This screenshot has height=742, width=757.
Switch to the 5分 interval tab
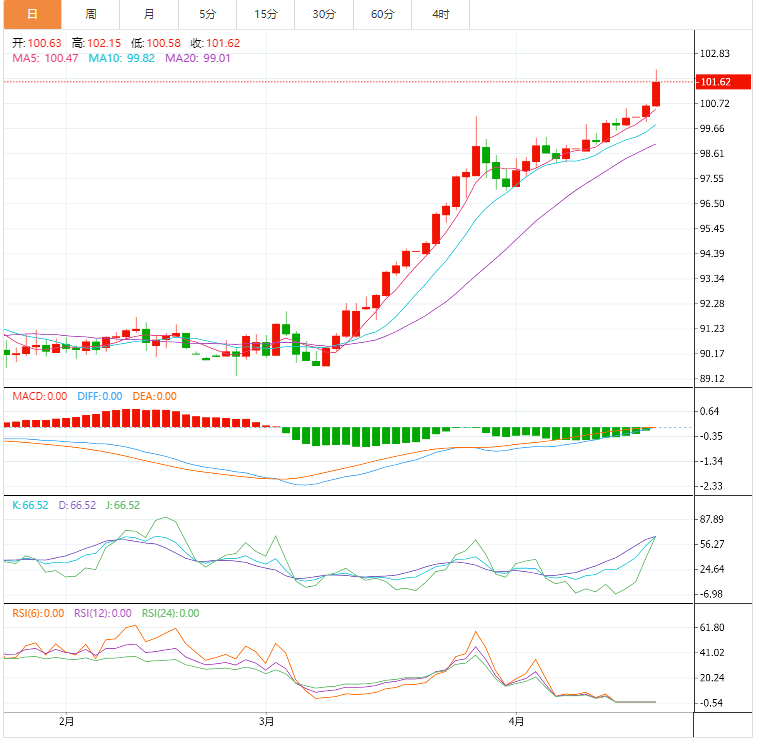pos(207,14)
